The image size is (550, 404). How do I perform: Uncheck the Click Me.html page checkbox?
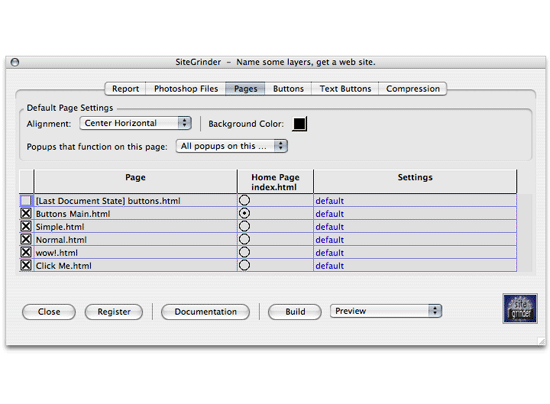pyautogui.click(x=26, y=265)
